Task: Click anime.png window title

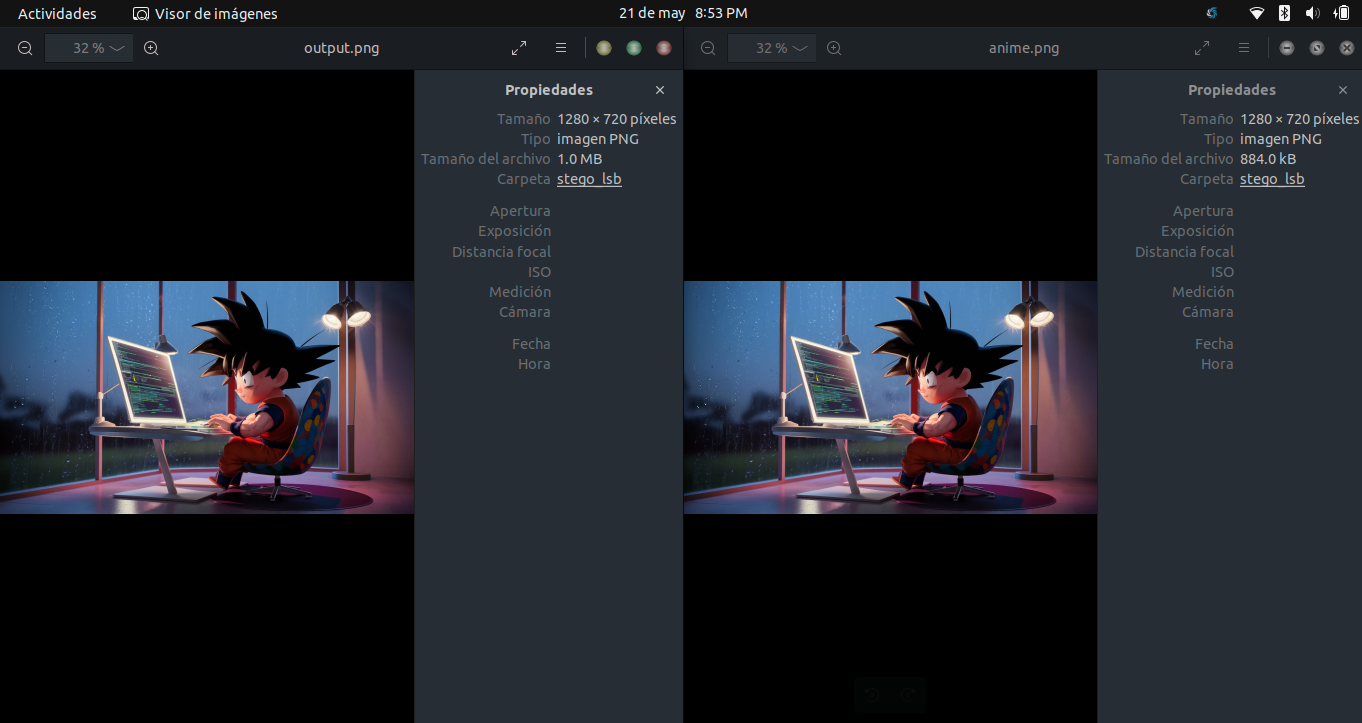Action: tap(1024, 48)
